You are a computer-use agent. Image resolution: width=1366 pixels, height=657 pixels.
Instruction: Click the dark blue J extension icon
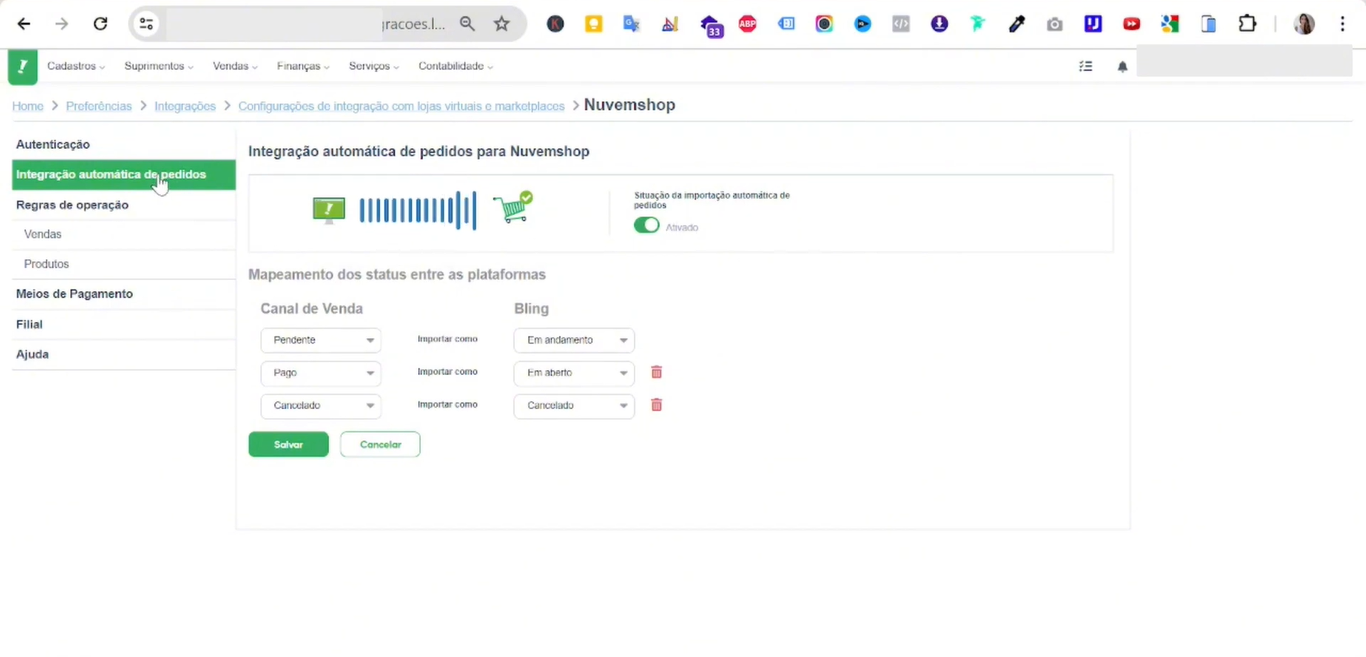[1093, 24]
